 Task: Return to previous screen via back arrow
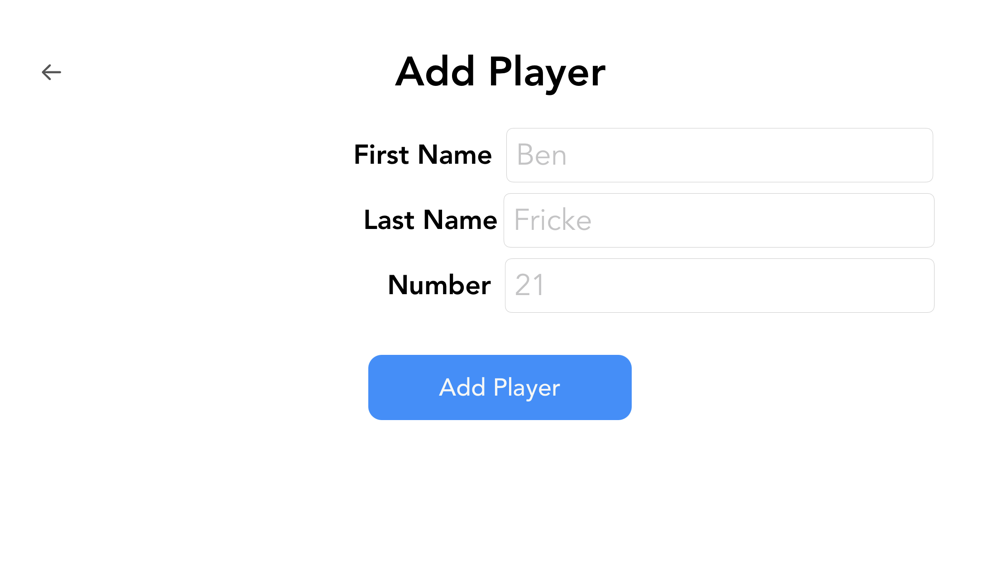(x=51, y=72)
